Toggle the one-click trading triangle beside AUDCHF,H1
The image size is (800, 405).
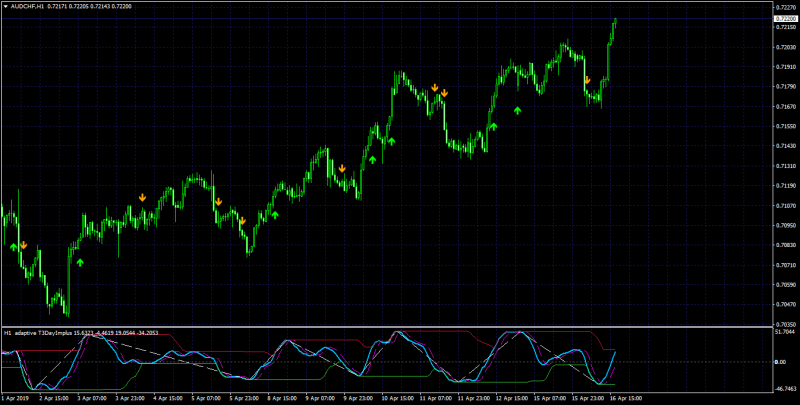click(6, 7)
